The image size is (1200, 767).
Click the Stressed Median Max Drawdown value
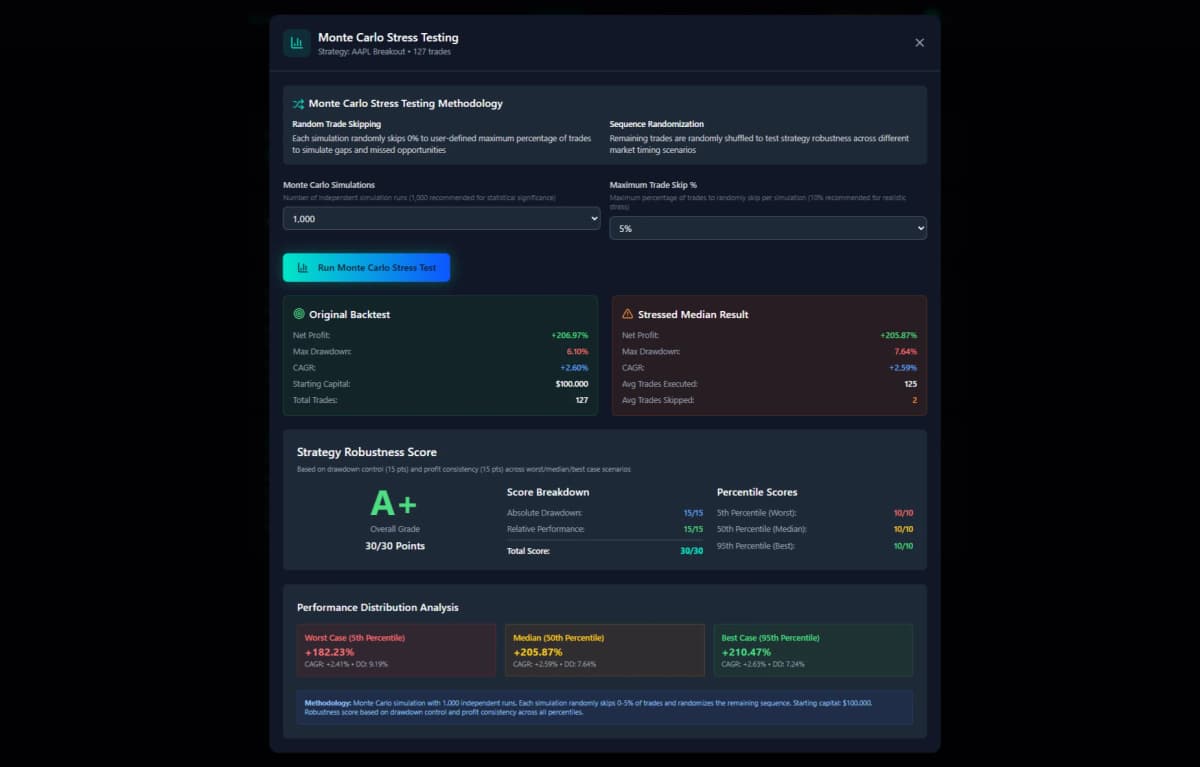[905, 351]
